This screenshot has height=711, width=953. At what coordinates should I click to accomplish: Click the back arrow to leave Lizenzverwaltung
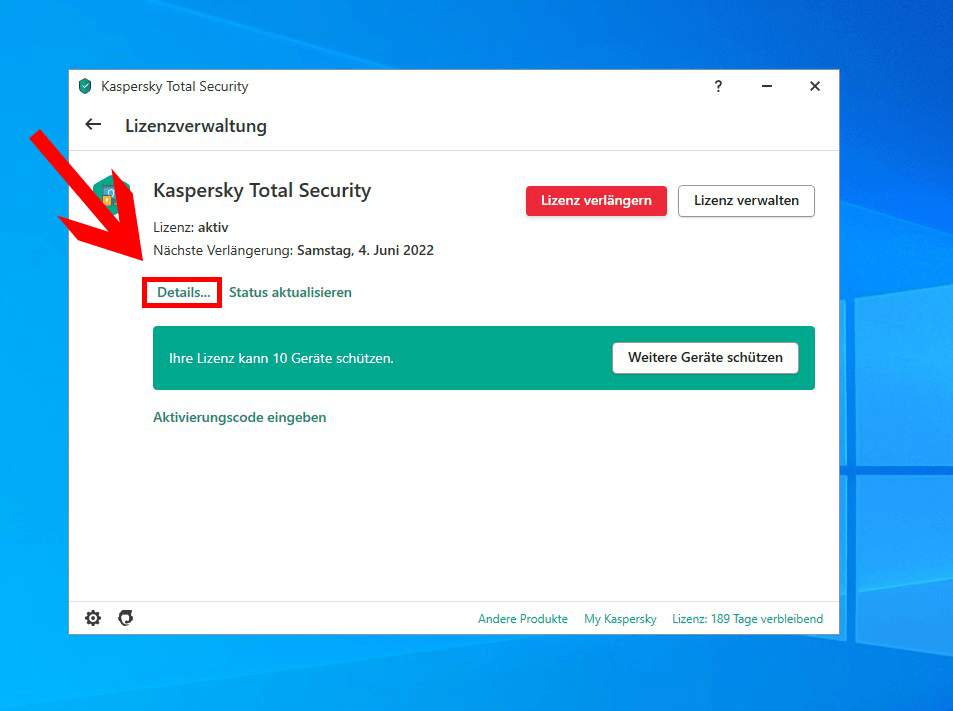(93, 124)
